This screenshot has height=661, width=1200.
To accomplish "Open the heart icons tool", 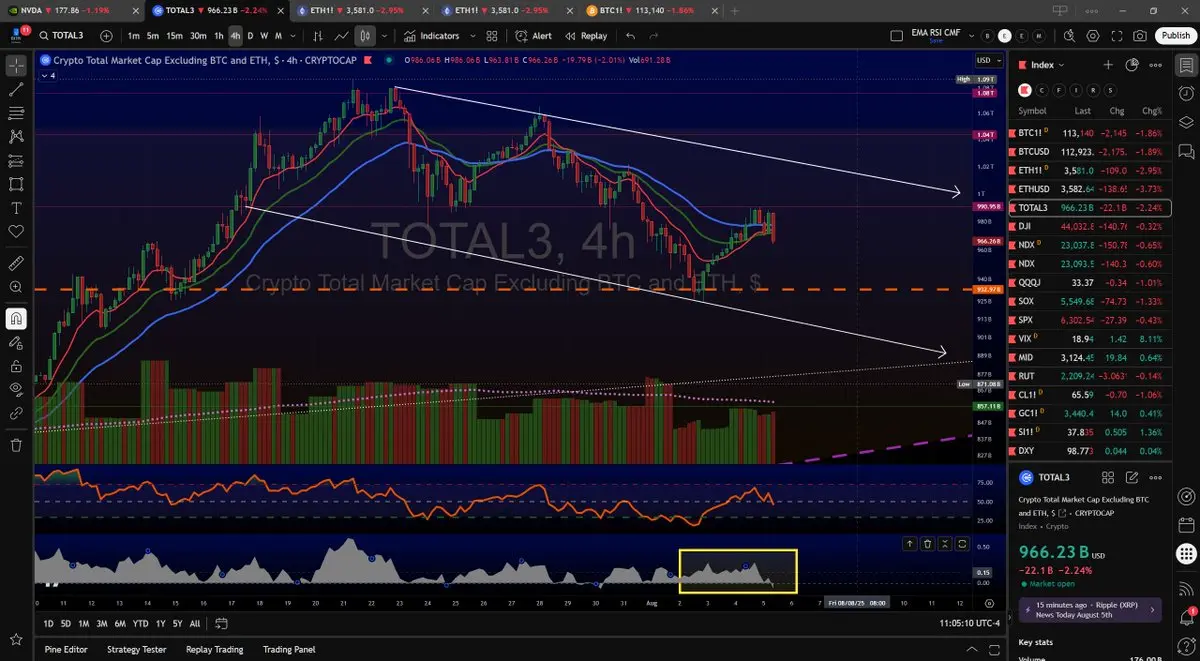I will (x=16, y=231).
